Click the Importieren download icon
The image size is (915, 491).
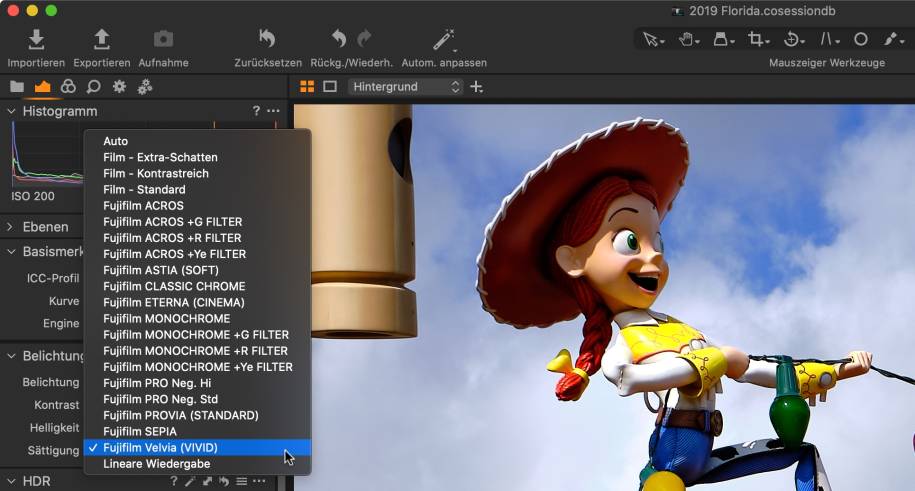[36, 39]
